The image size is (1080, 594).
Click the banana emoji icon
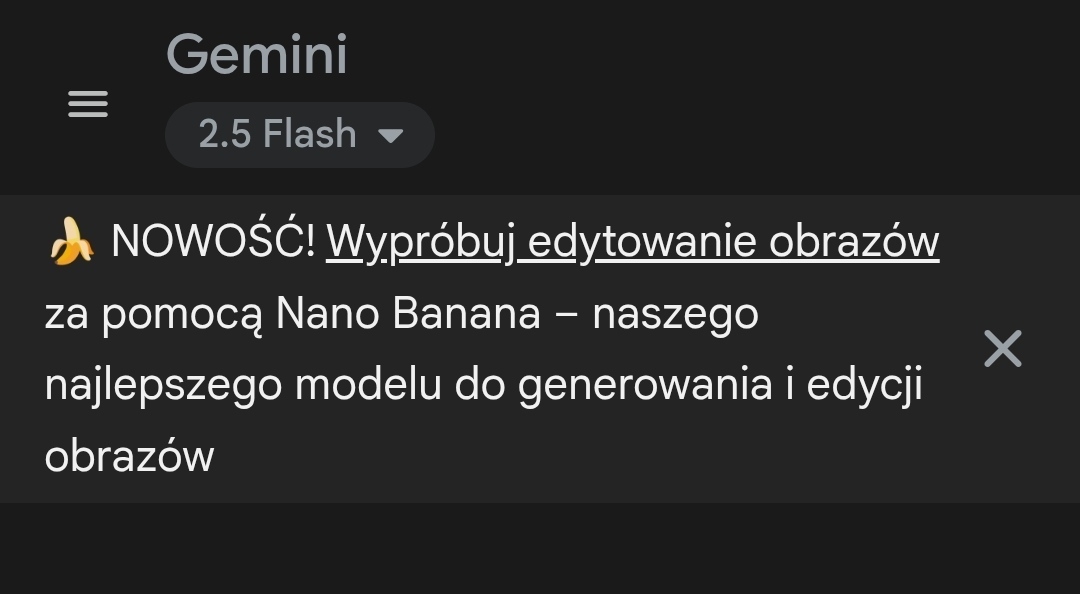click(70, 243)
